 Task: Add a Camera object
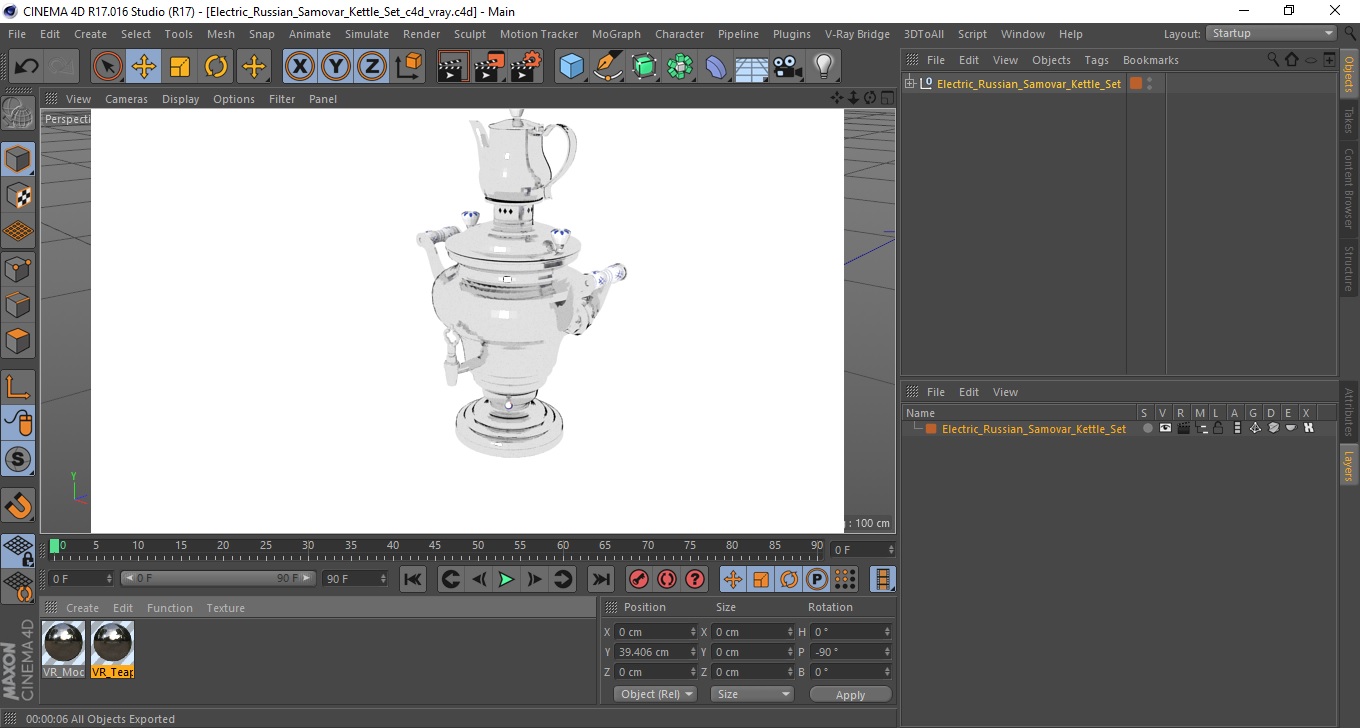point(788,67)
